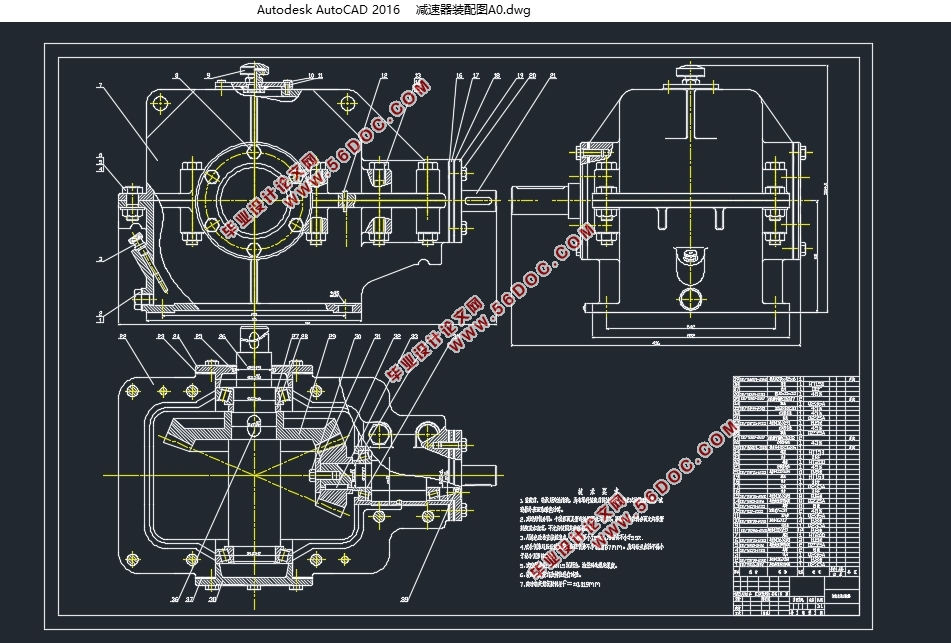Select part label 30 in section view
The image size is (951, 643).
click(358, 336)
